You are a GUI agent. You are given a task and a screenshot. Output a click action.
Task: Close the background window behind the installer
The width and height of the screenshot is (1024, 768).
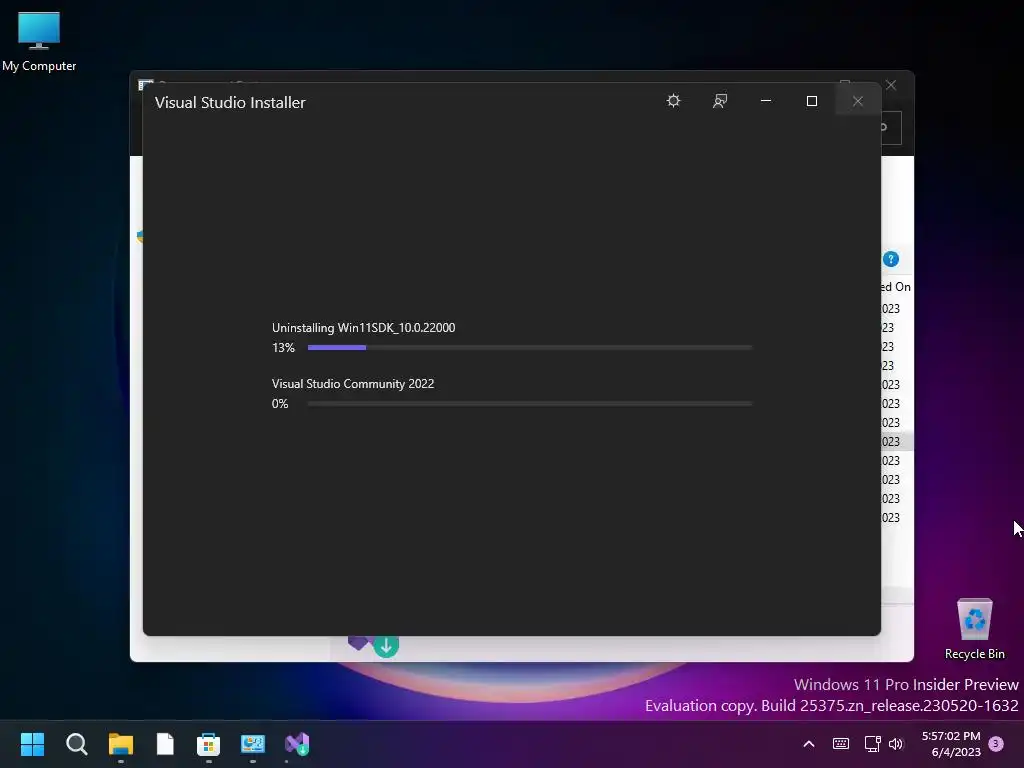891,85
